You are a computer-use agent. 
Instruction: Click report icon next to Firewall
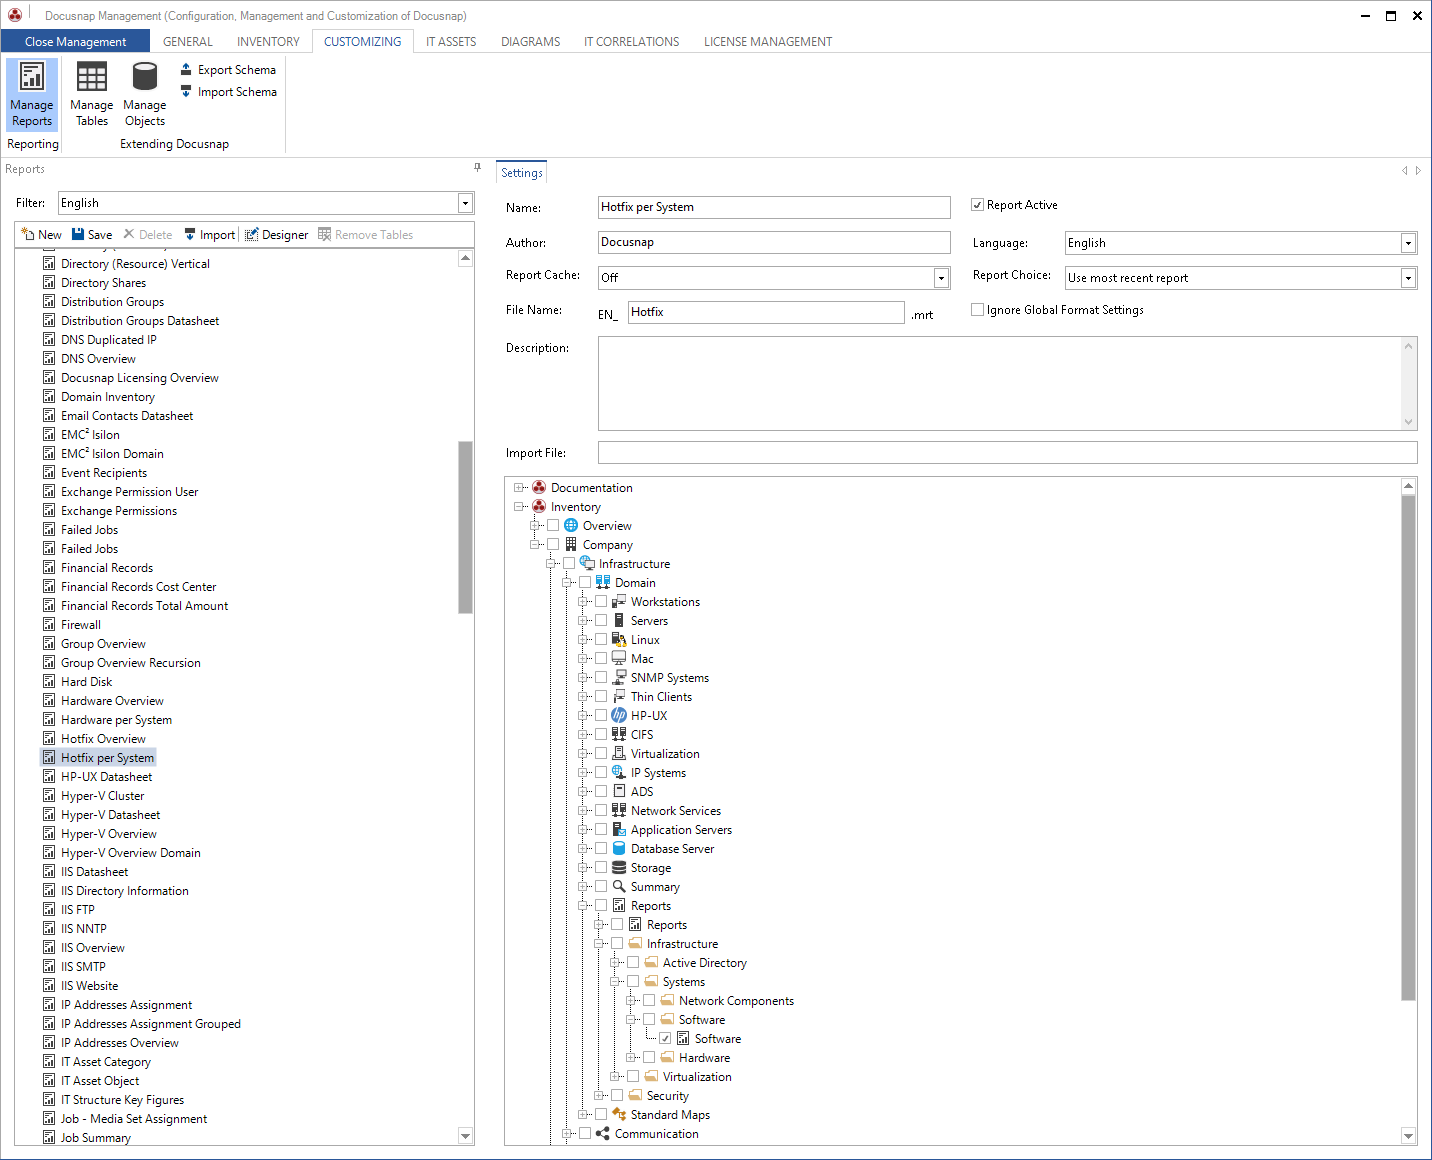pyautogui.click(x=49, y=624)
